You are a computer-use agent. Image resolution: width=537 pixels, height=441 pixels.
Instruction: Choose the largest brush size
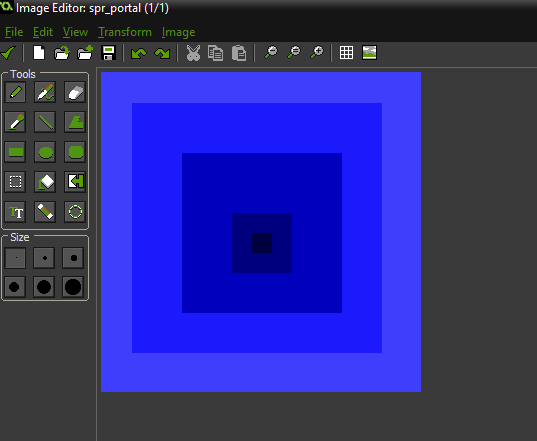point(73,287)
